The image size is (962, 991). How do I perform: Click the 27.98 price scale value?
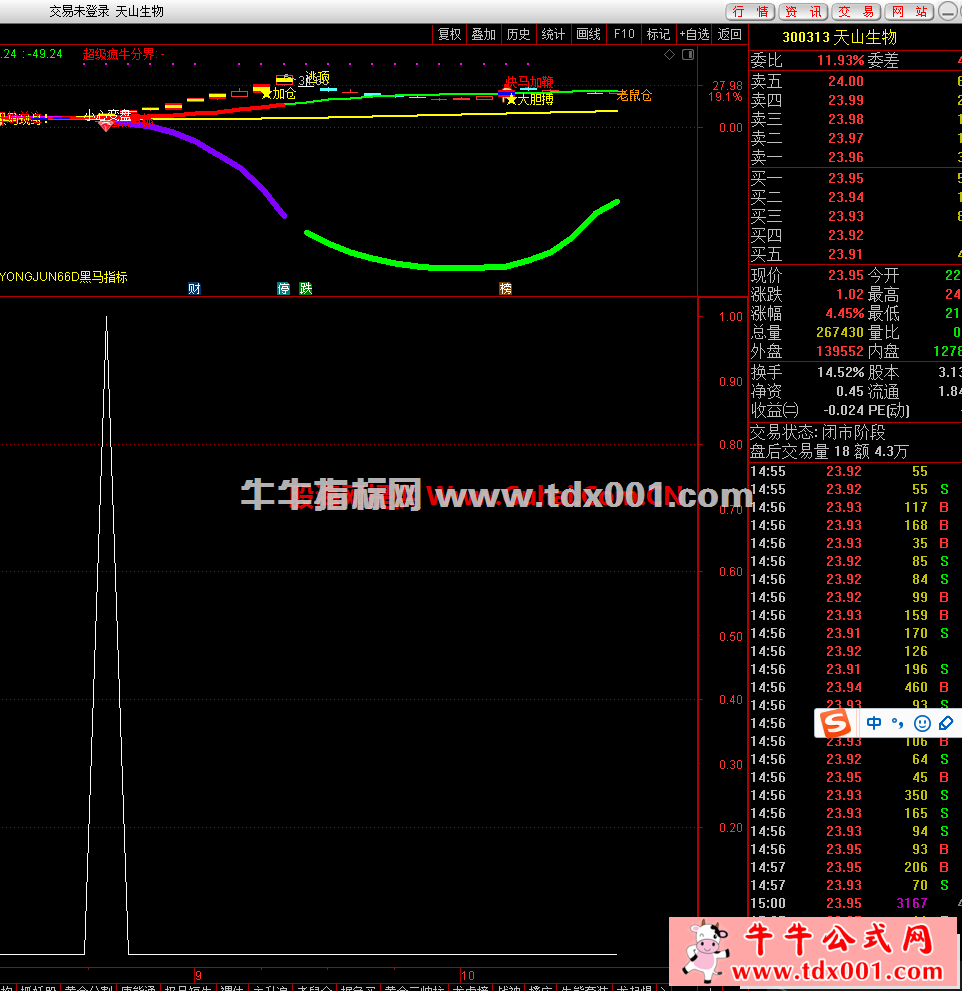click(728, 85)
